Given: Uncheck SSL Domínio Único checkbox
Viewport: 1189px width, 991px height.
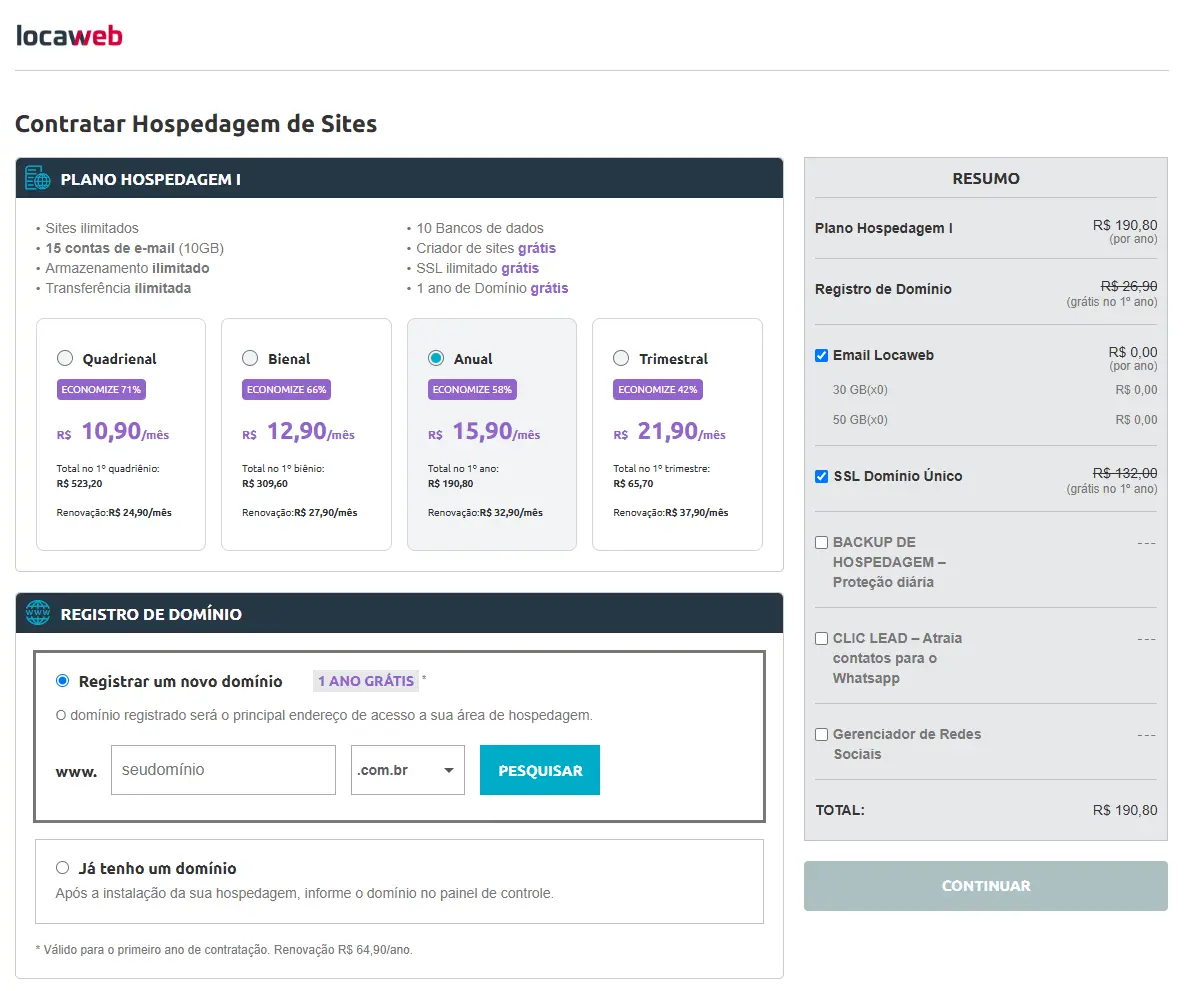Looking at the screenshot, I should coord(821,476).
